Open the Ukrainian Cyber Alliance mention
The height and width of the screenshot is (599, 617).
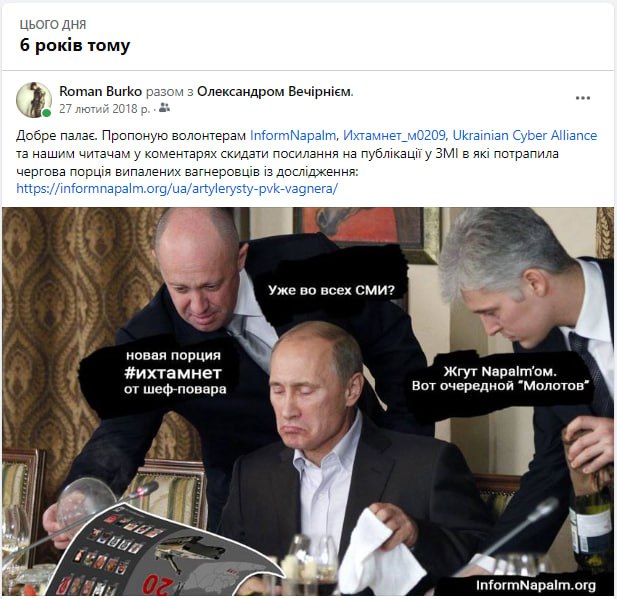[525, 135]
